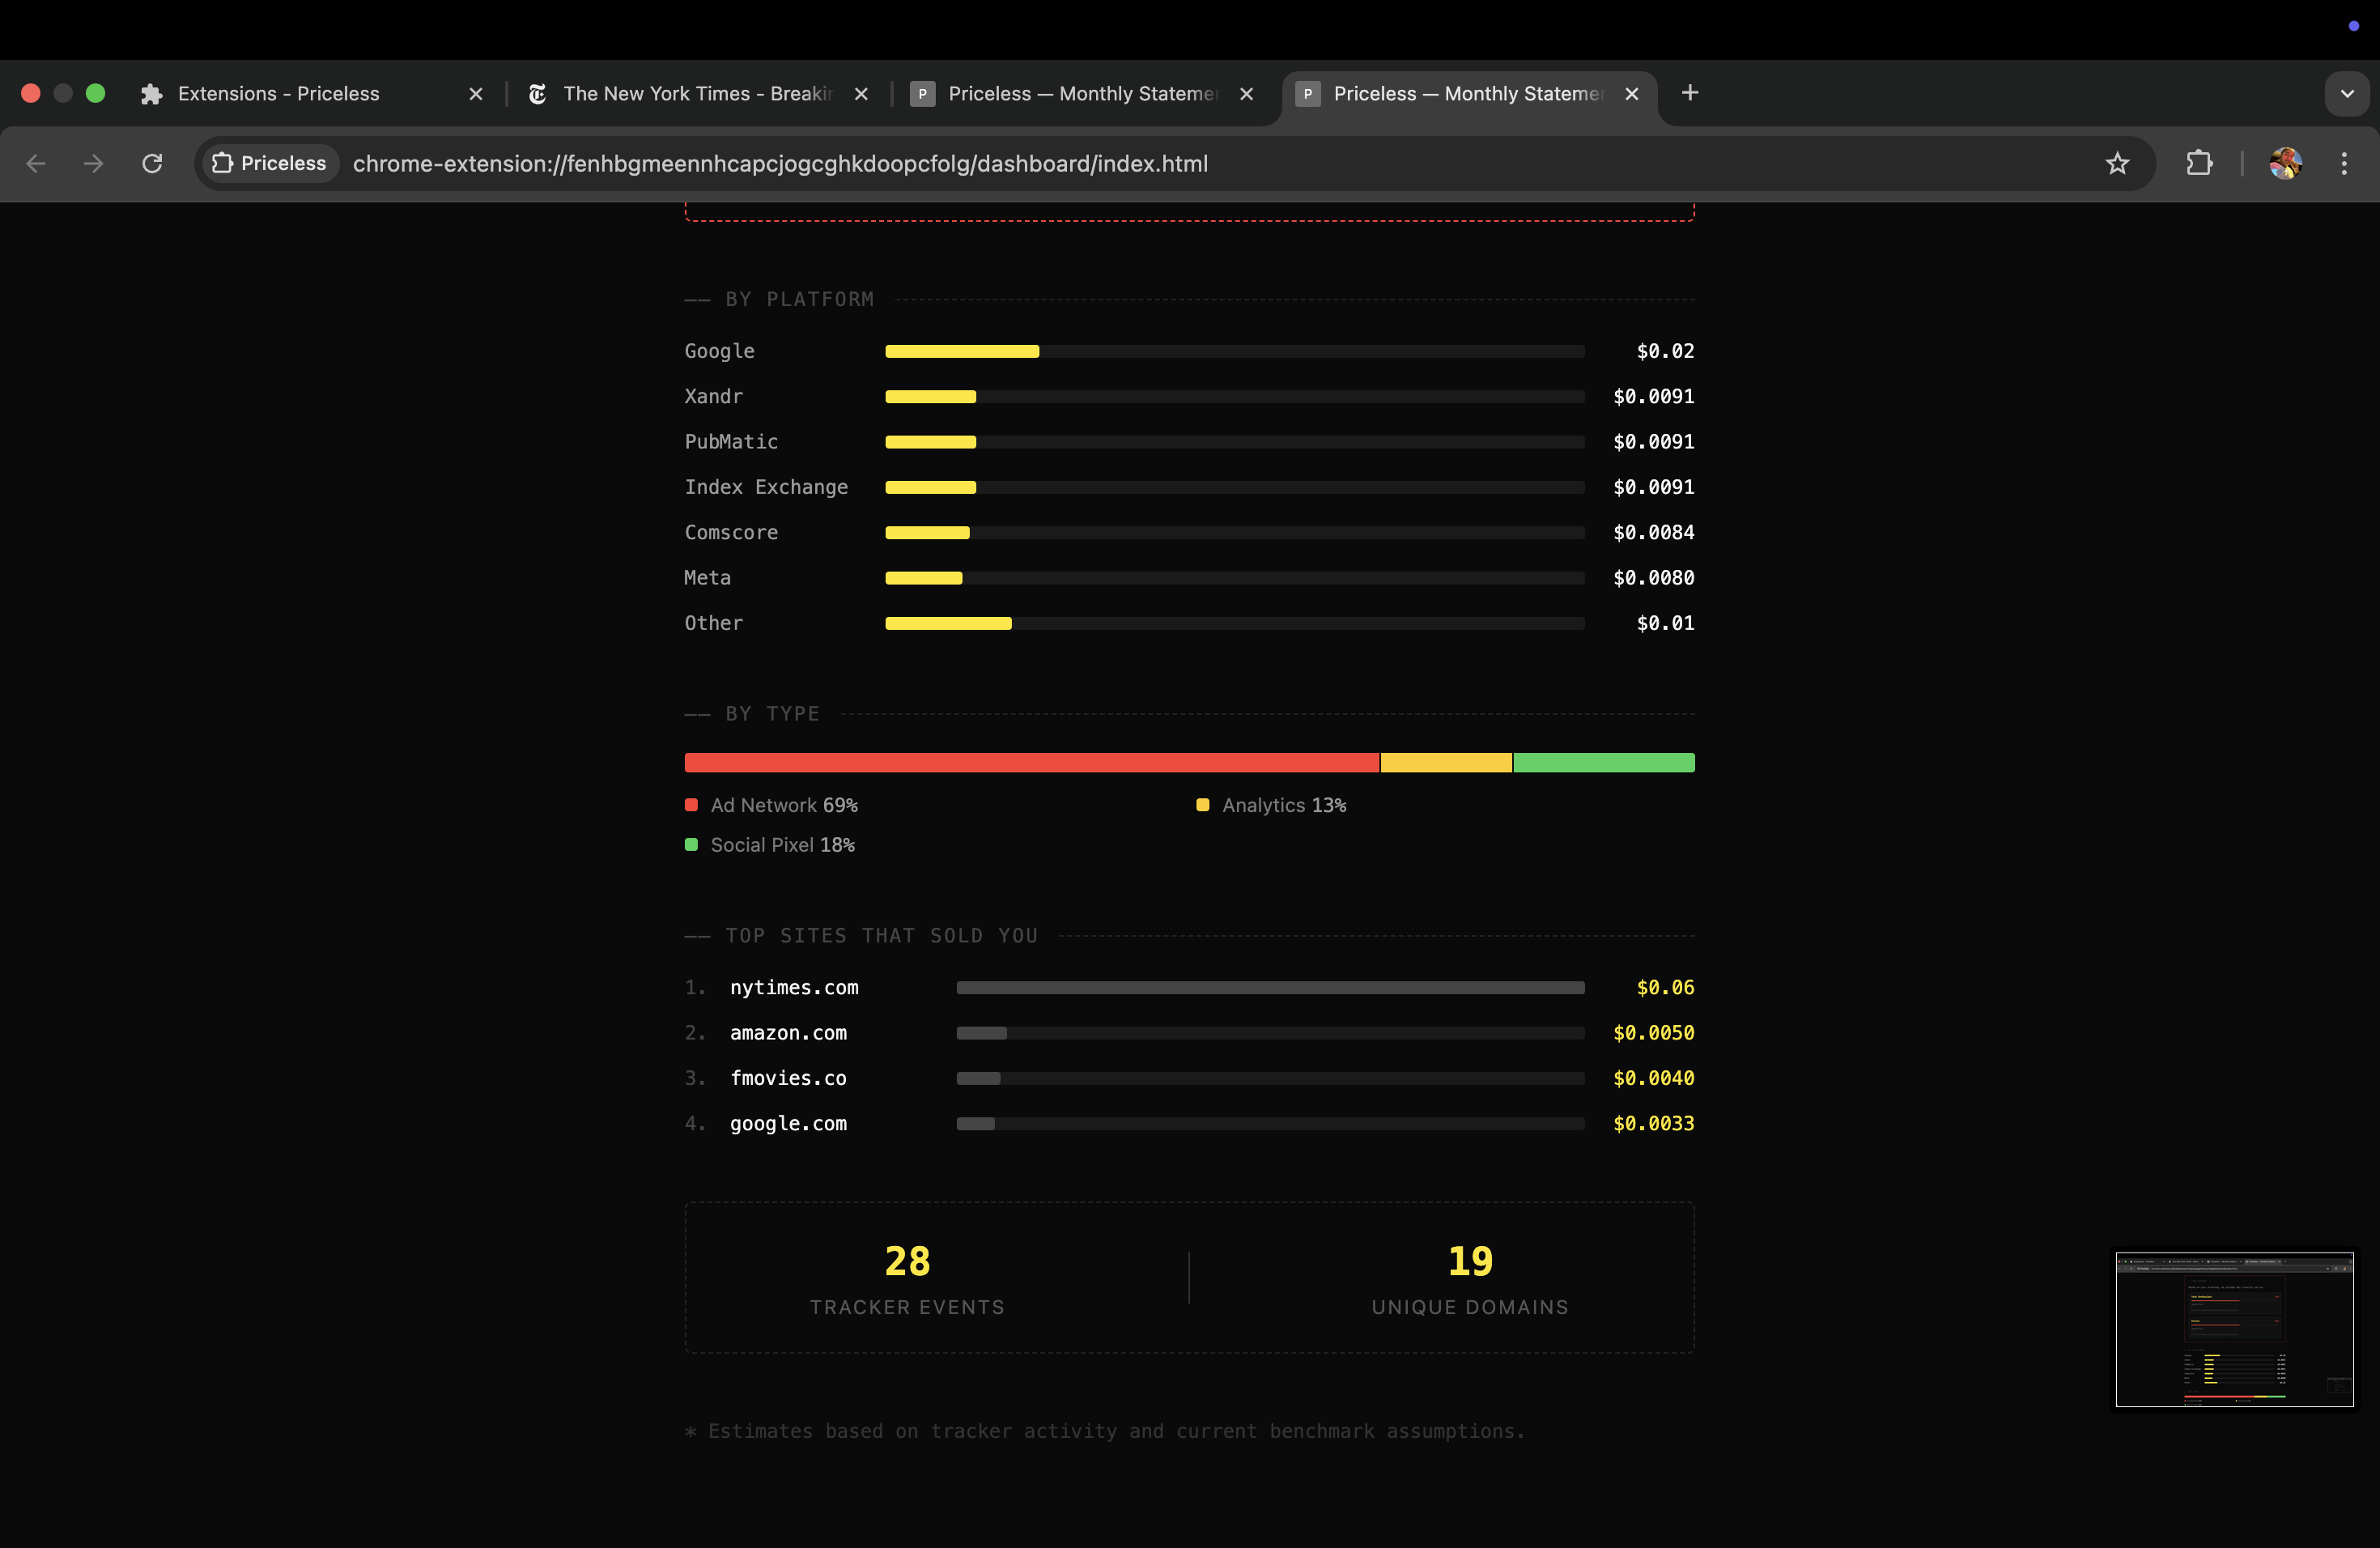Click the green Social Pixel bar segment

1603,763
